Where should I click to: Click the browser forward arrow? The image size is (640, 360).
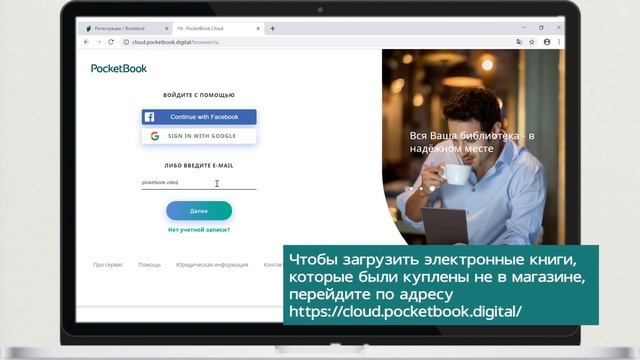click(x=98, y=42)
